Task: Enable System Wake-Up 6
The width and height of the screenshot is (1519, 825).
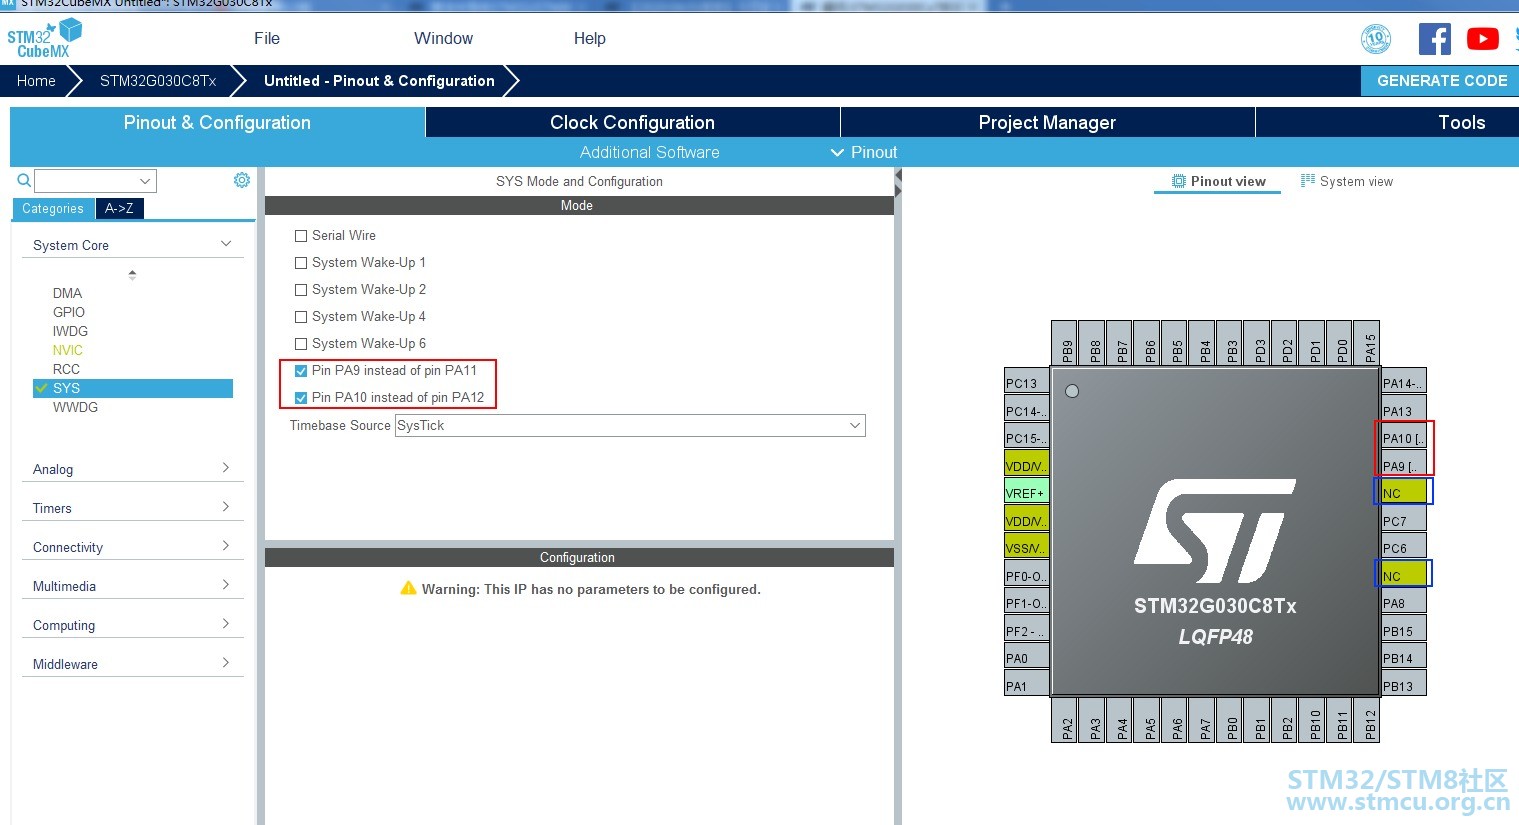Action: click(301, 344)
